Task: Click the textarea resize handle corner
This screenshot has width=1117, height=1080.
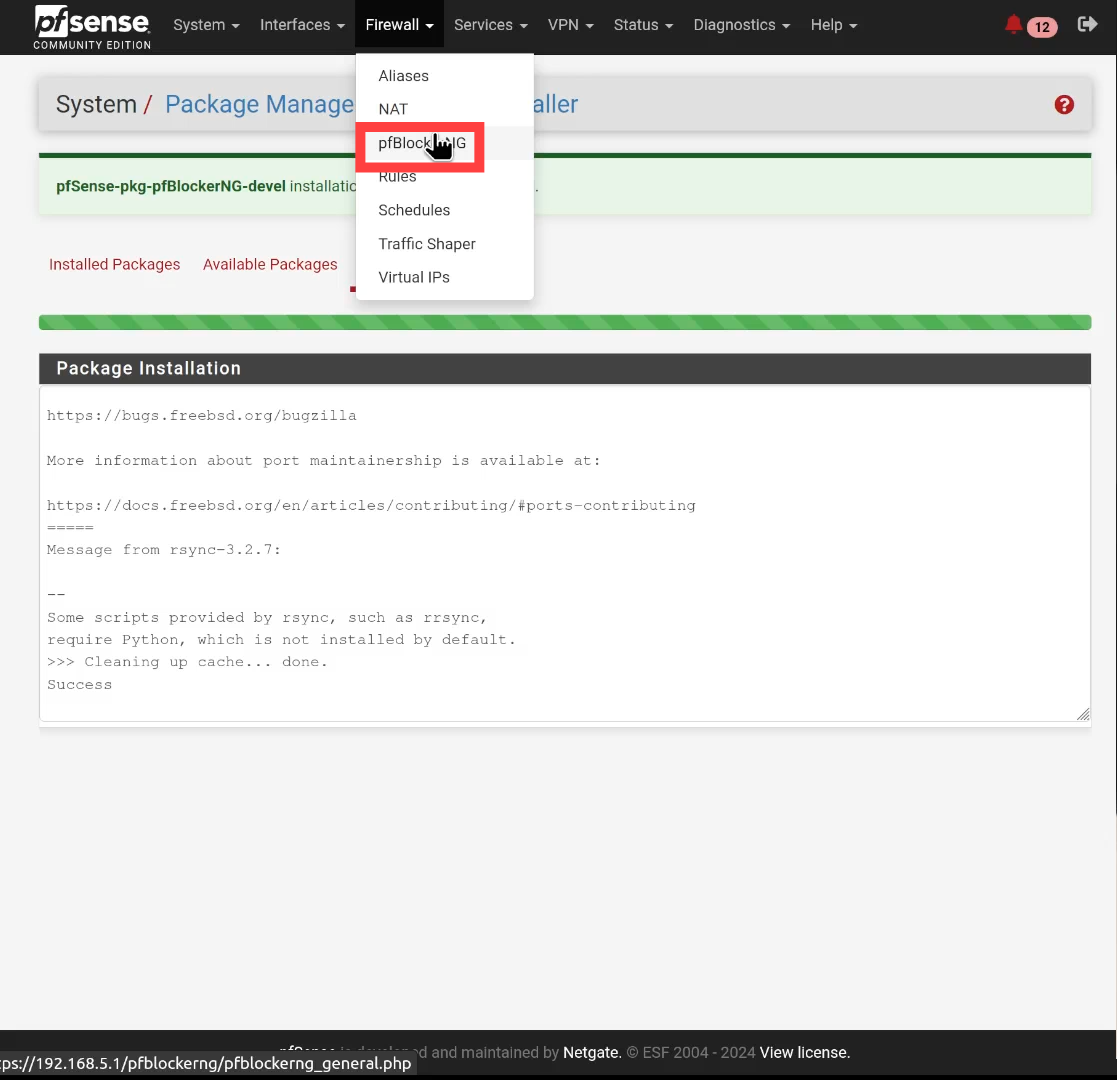Action: tap(1083, 714)
